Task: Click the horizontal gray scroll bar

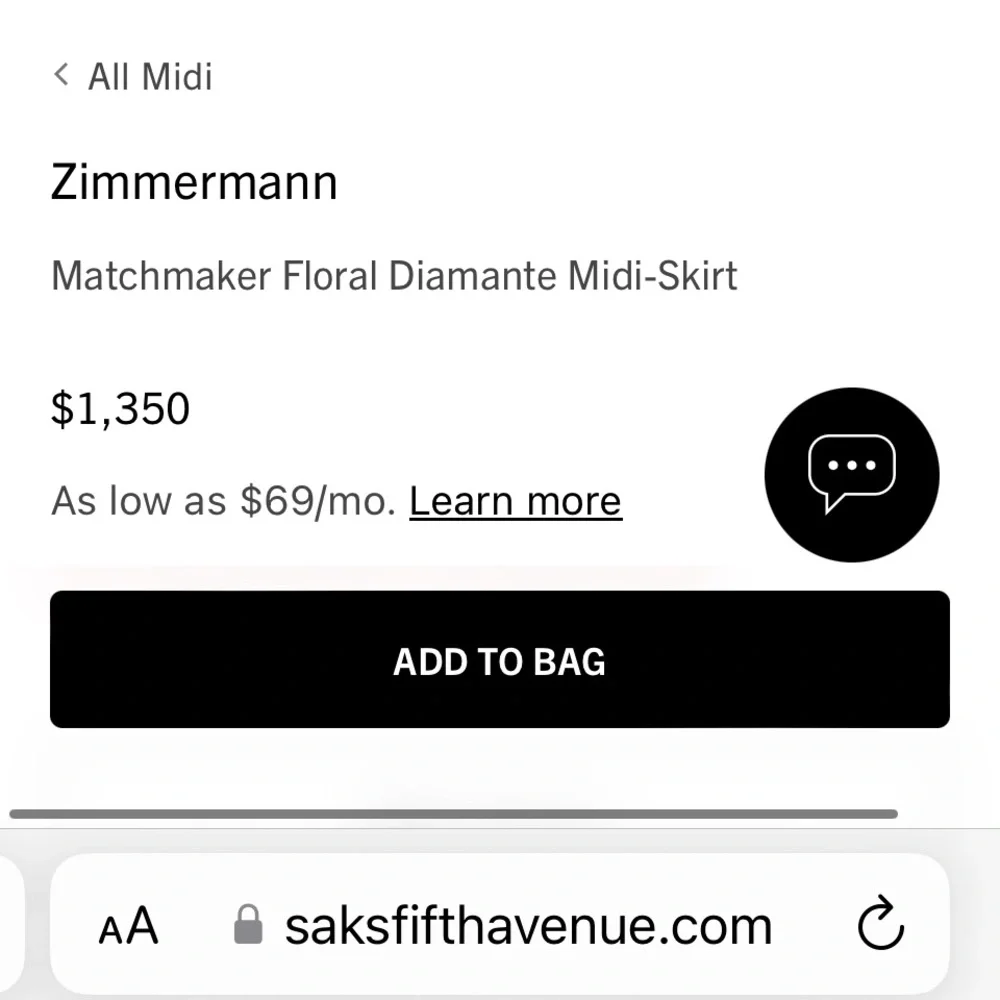Action: pyautogui.click(x=453, y=814)
